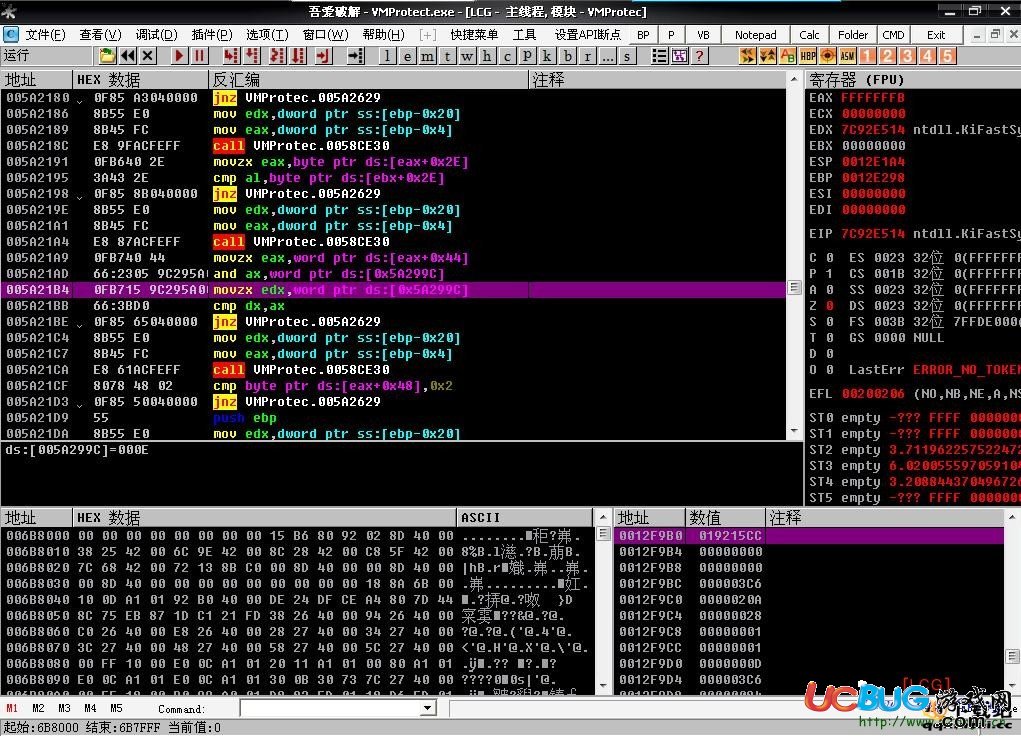This screenshot has height=736, width=1021.
Task: Open Memory map with 'm' button
Action: pyautogui.click(x=427, y=56)
